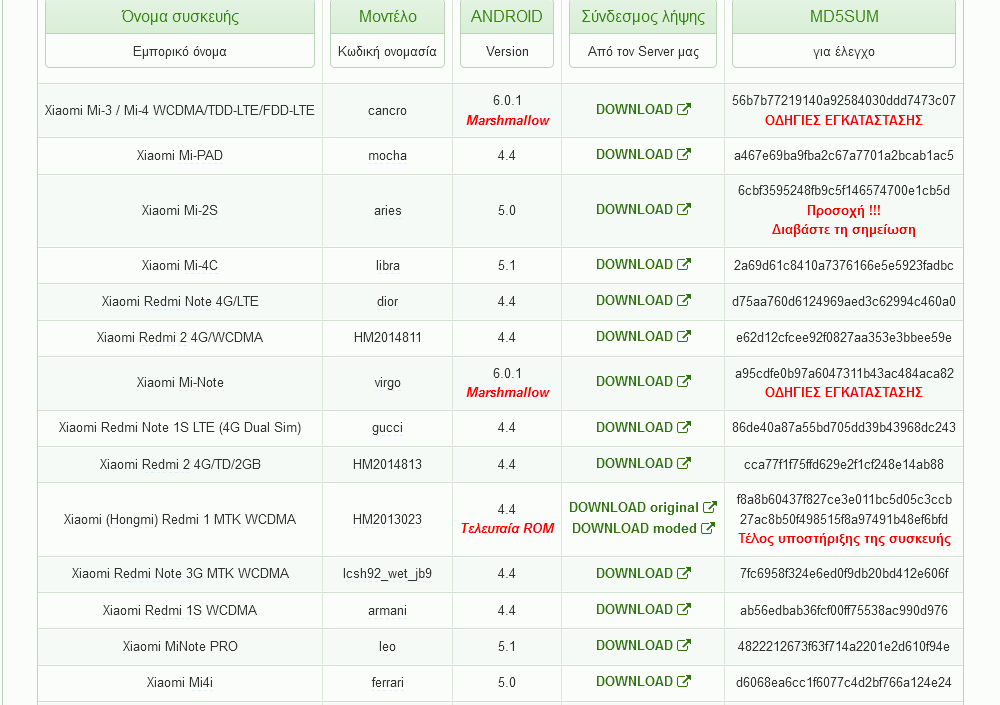Download the cancro Mi-3 / Mi-4 ROM
This screenshot has width=1000, height=705.
[634, 110]
